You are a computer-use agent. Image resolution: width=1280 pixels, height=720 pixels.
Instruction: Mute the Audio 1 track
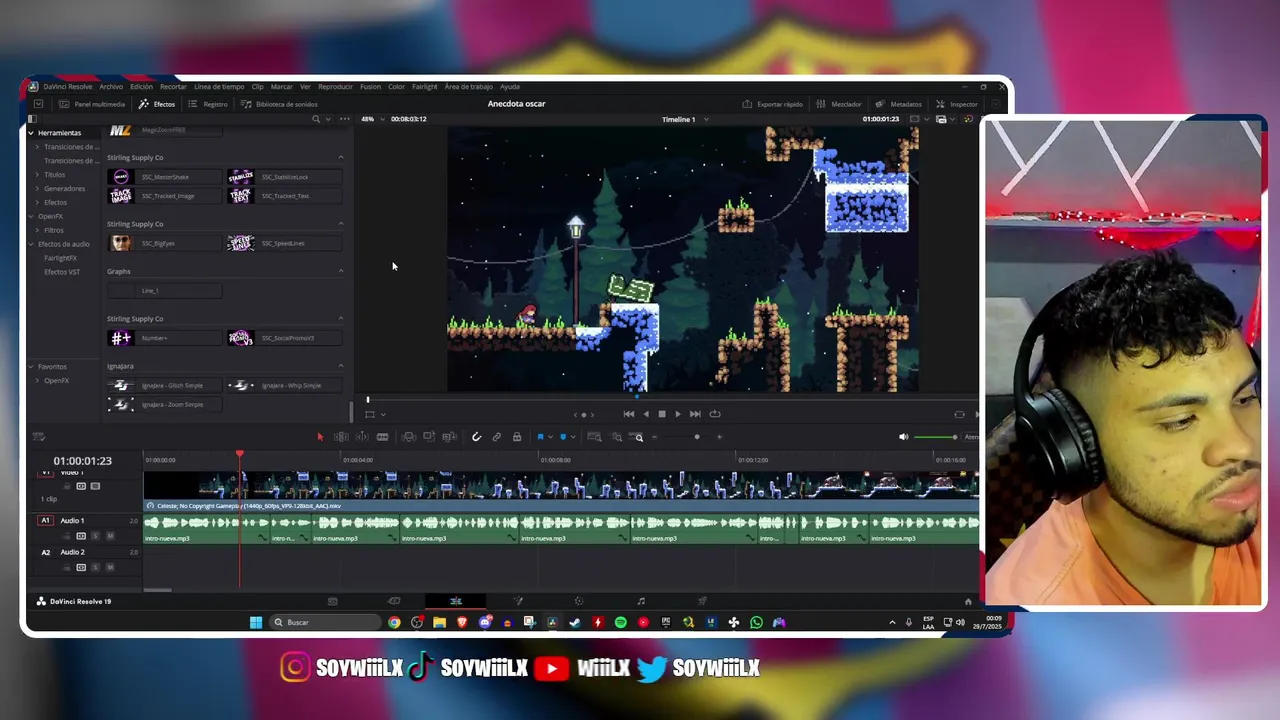110,536
